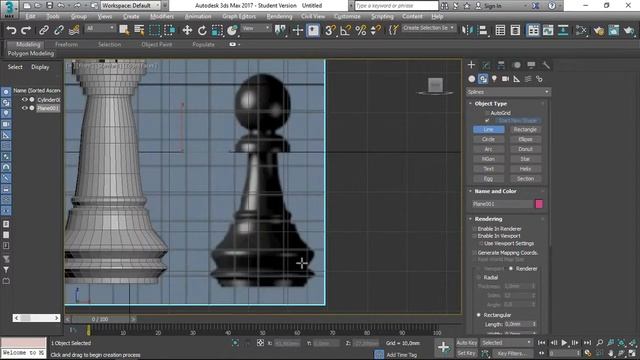This screenshot has width=640, height=360.
Task: Open the Modify tab in command panel
Action: tap(486, 65)
